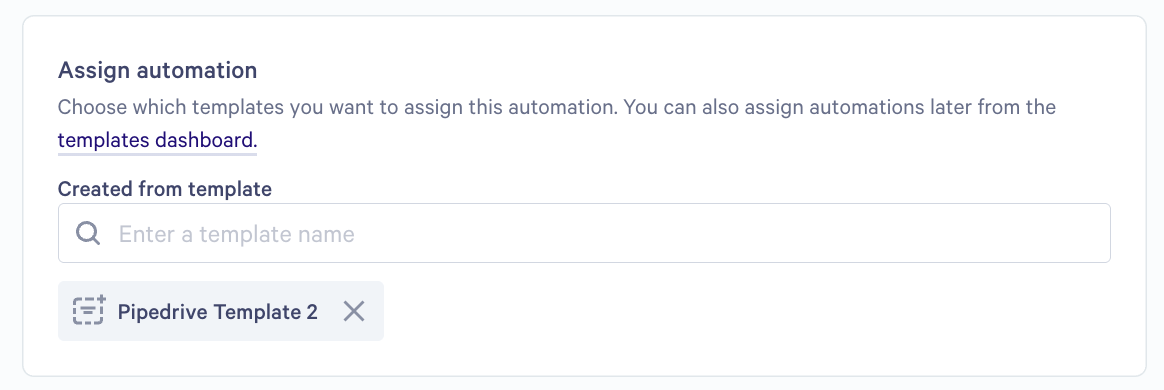Click the dashed template icon with plus
Image resolution: width=1164 pixels, height=390 pixels.
click(x=88, y=311)
